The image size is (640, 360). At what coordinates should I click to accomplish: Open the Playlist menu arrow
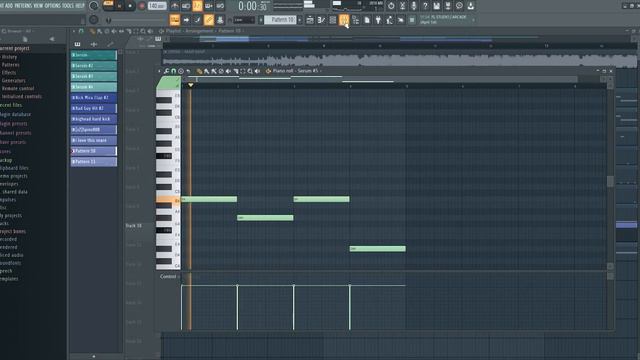point(74,31)
